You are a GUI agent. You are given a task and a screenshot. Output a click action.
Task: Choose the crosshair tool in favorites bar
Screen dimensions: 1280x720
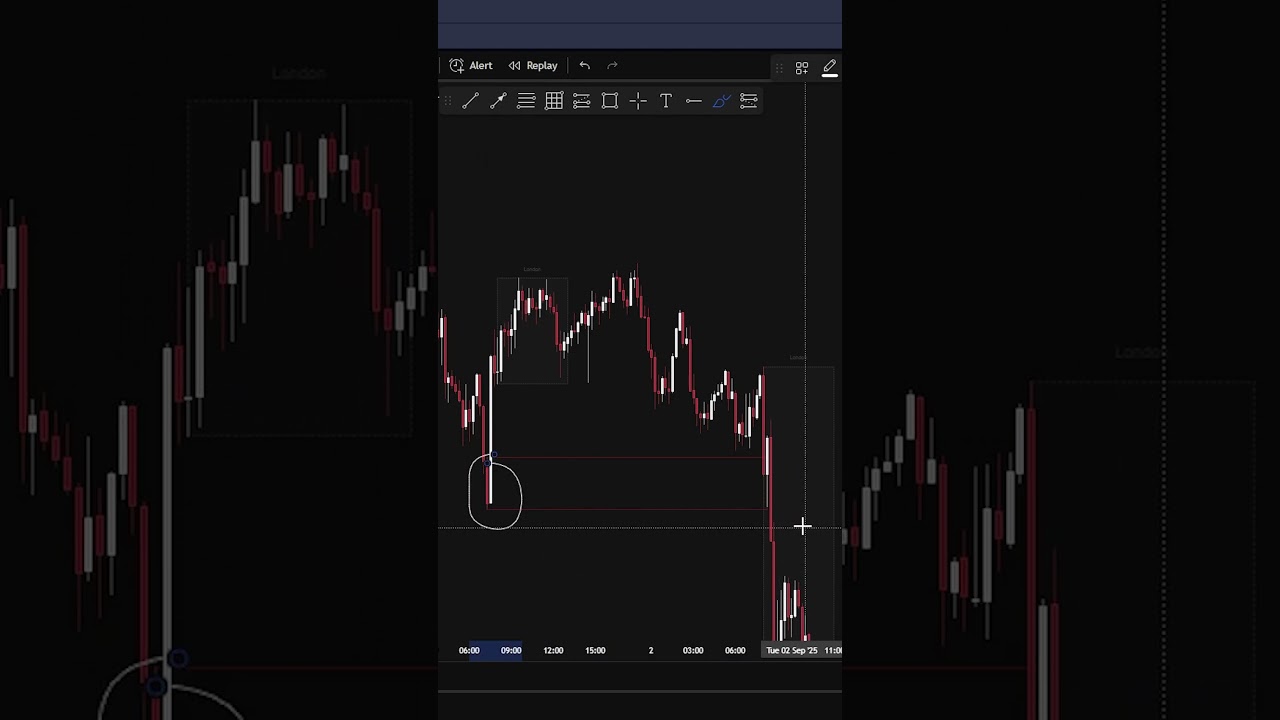pyautogui.click(x=638, y=101)
